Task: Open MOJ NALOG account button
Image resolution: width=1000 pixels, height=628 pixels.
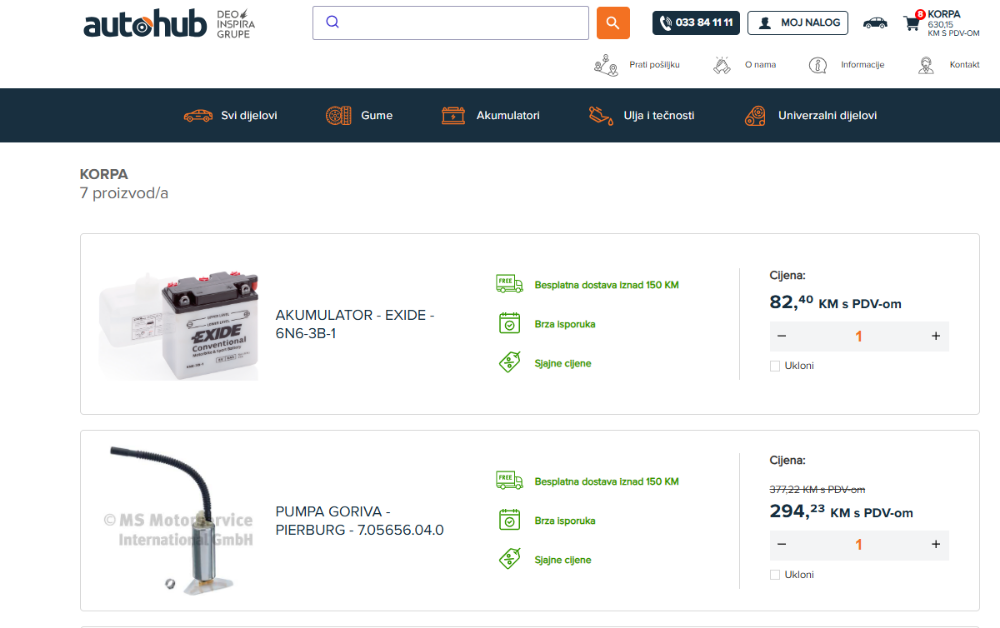Action: coord(798,23)
